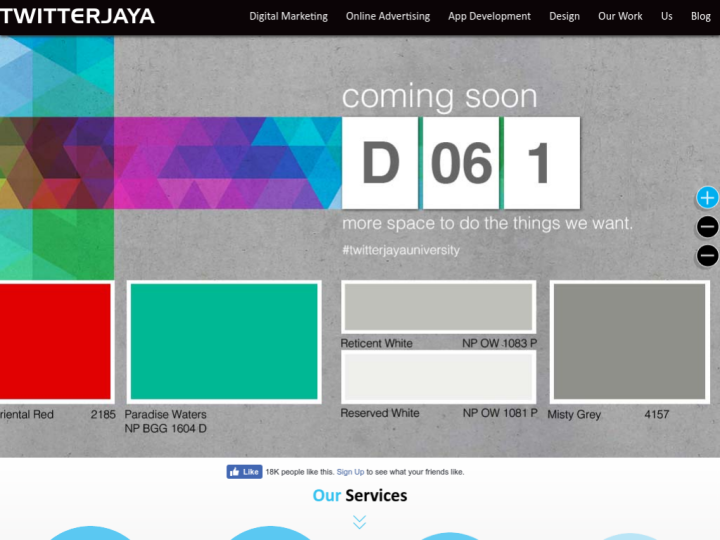Select Design in the navigation bar
The width and height of the screenshot is (720, 540).
pyautogui.click(x=564, y=17)
